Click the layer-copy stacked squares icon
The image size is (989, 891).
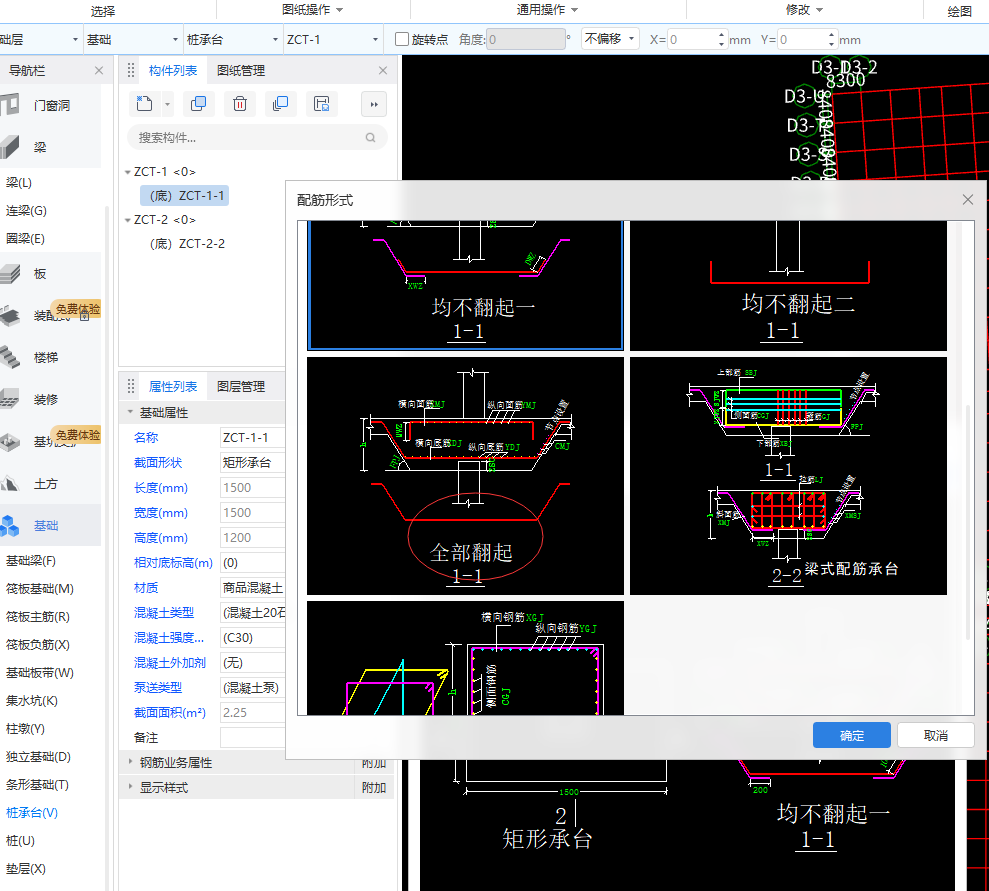click(x=281, y=104)
